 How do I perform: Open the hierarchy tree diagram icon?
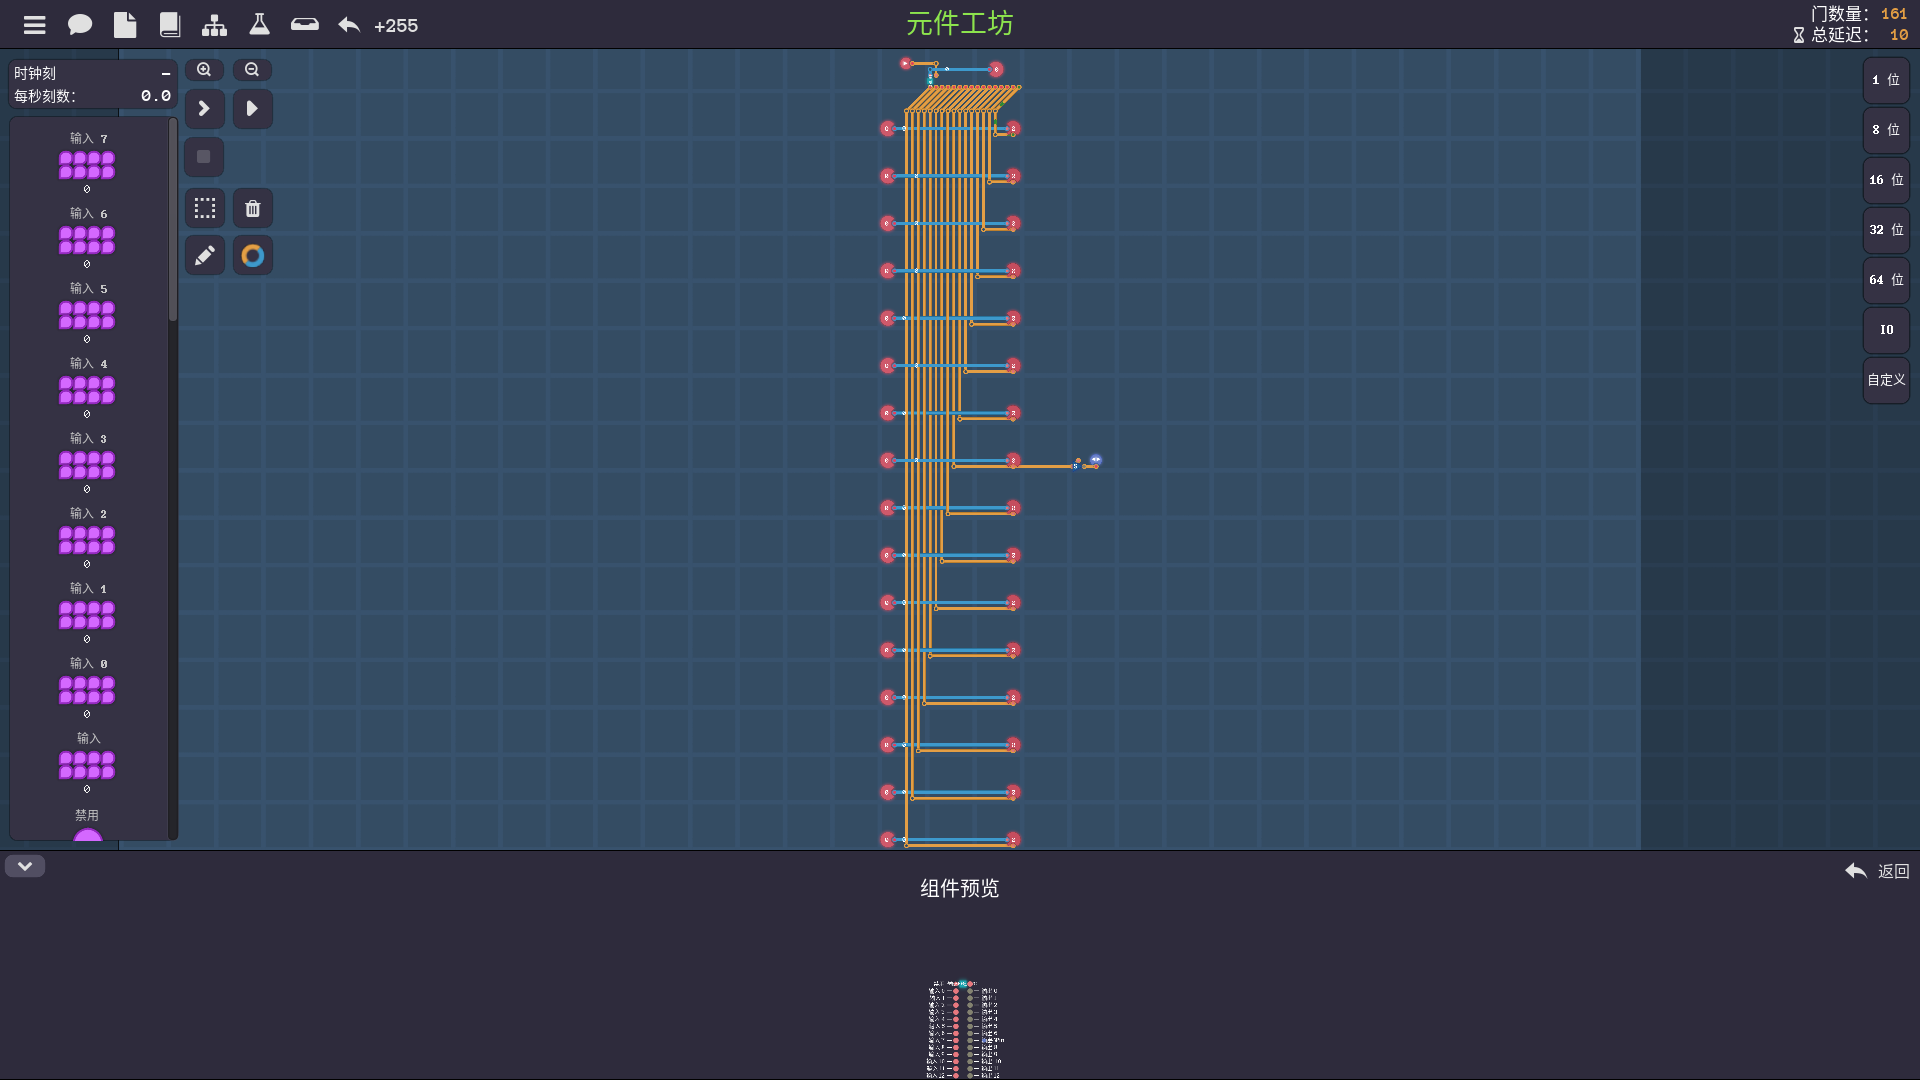(214, 25)
